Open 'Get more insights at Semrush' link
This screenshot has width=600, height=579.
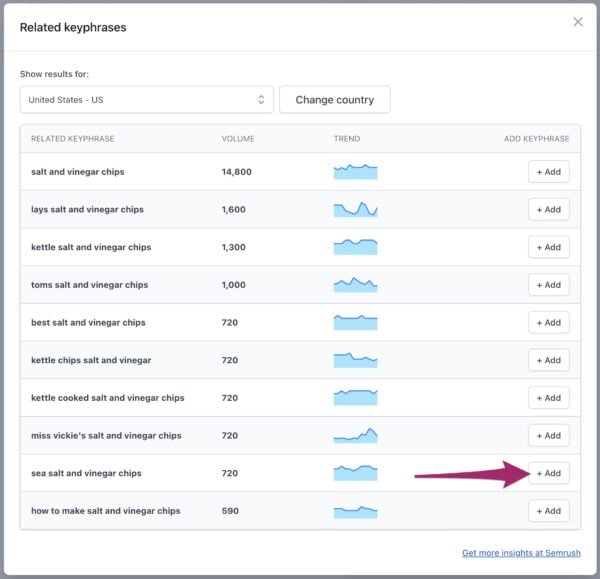(520, 553)
